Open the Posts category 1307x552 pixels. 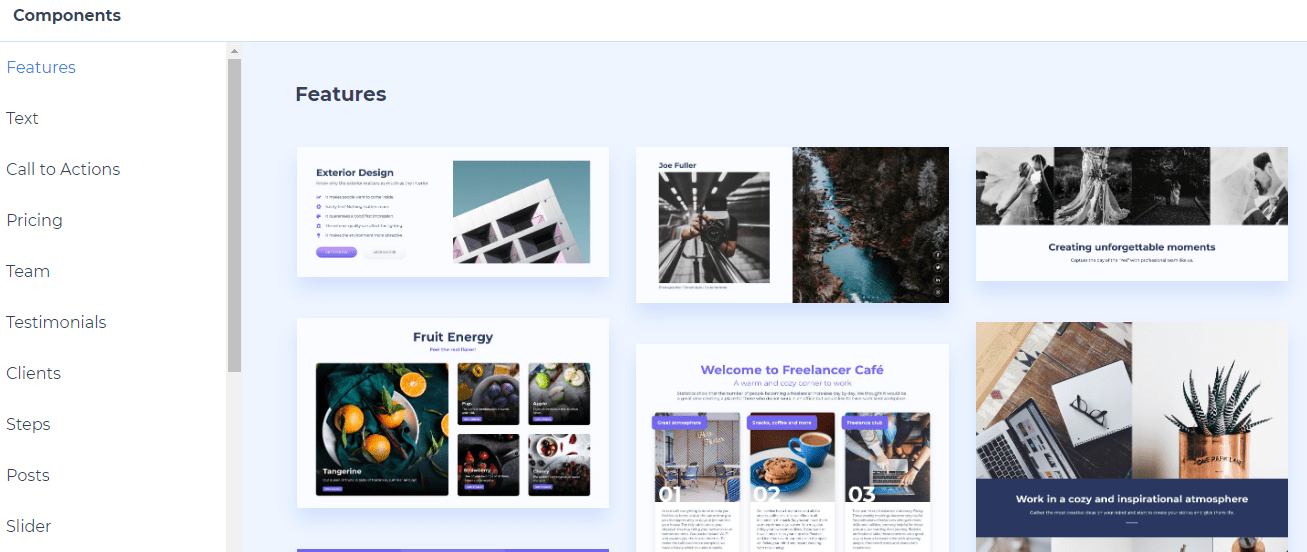click(28, 475)
